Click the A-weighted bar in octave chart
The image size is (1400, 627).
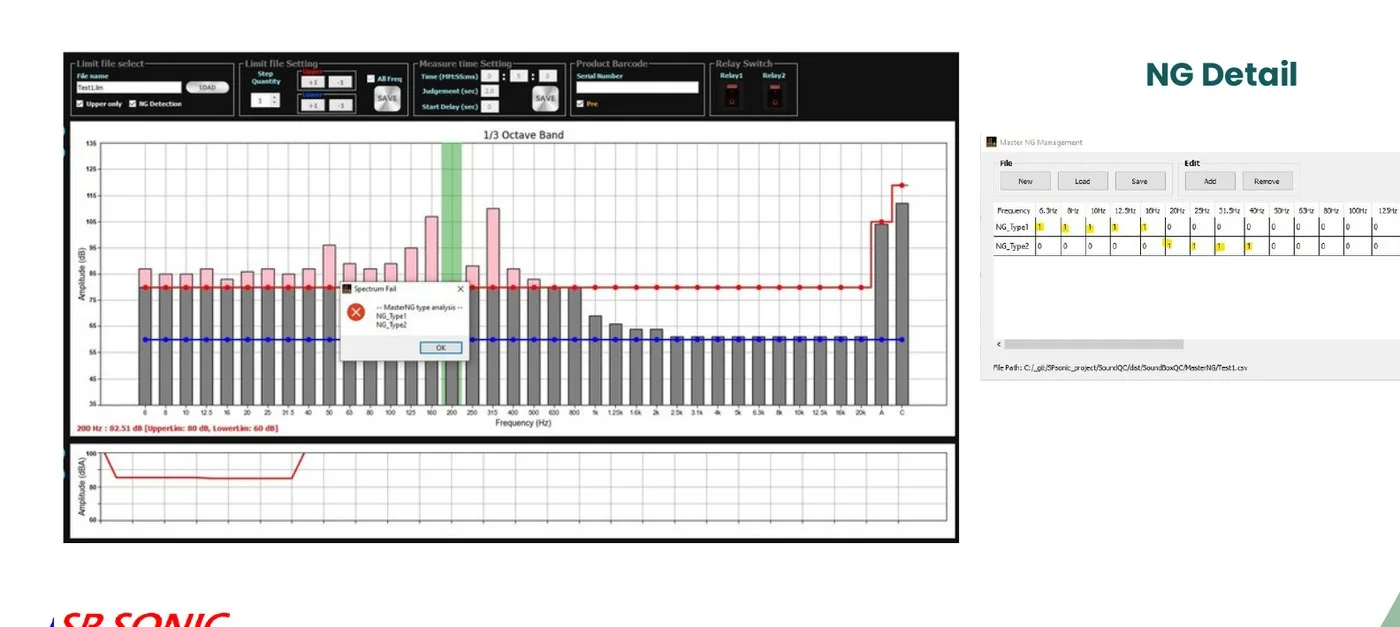[881, 314]
